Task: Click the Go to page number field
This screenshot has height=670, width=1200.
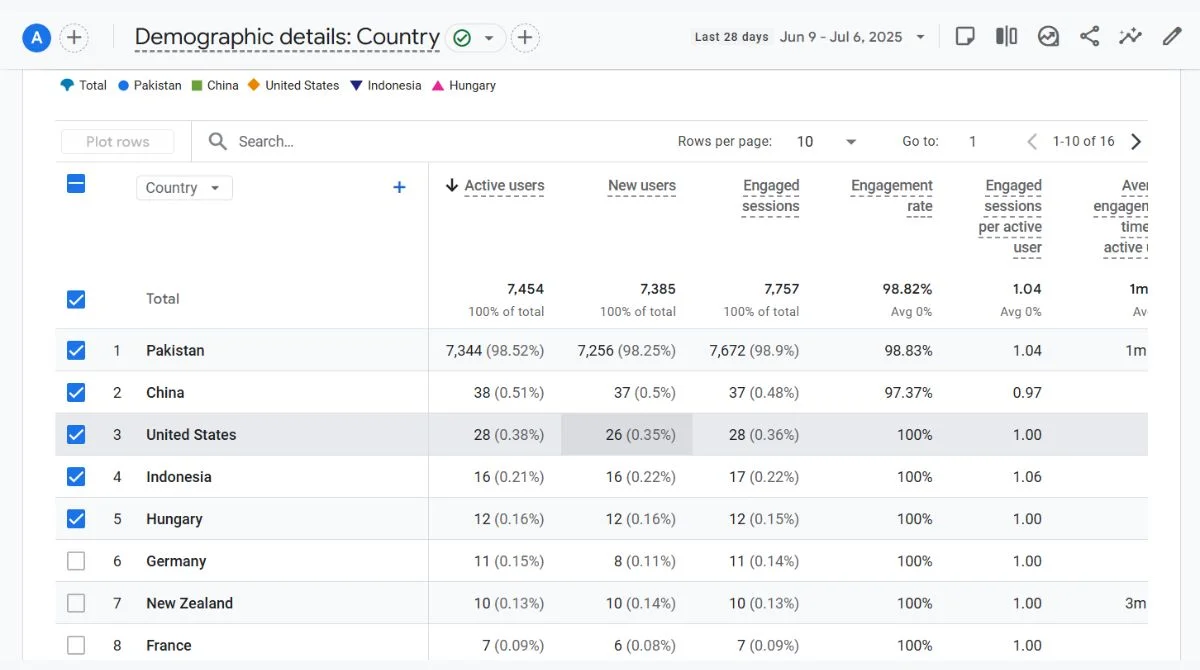Action: click(972, 142)
